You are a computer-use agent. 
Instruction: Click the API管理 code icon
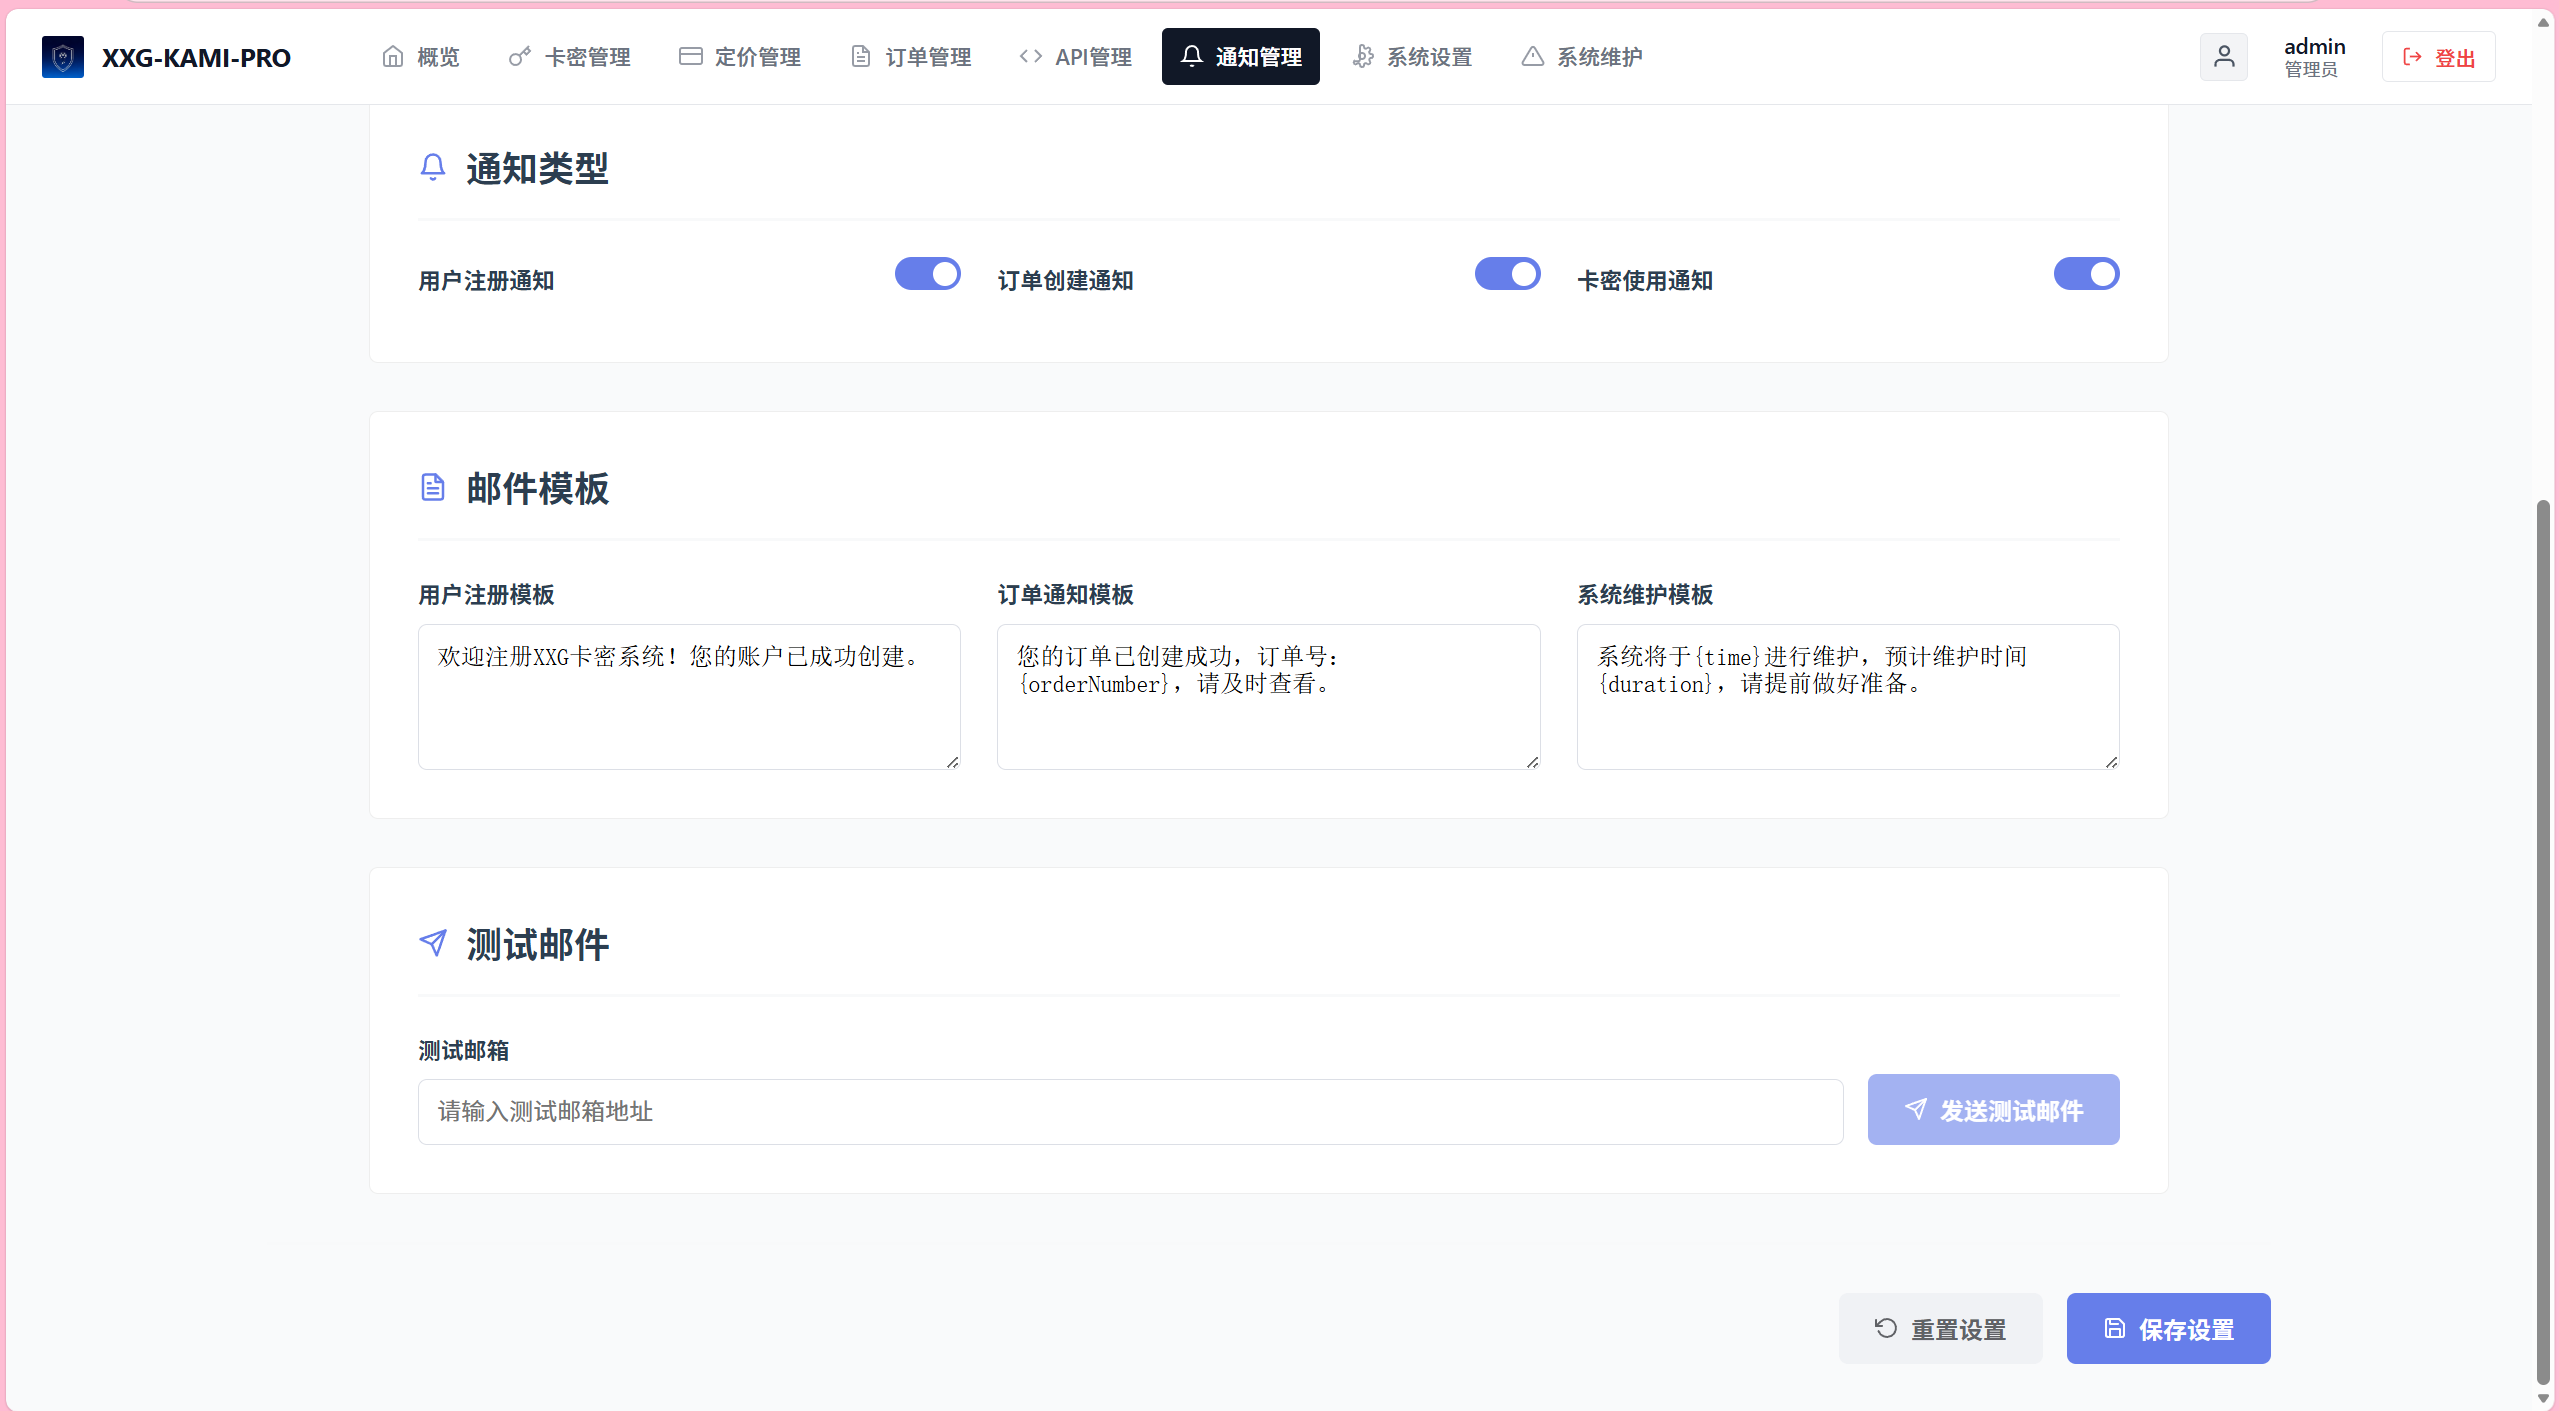tap(1029, 57)
